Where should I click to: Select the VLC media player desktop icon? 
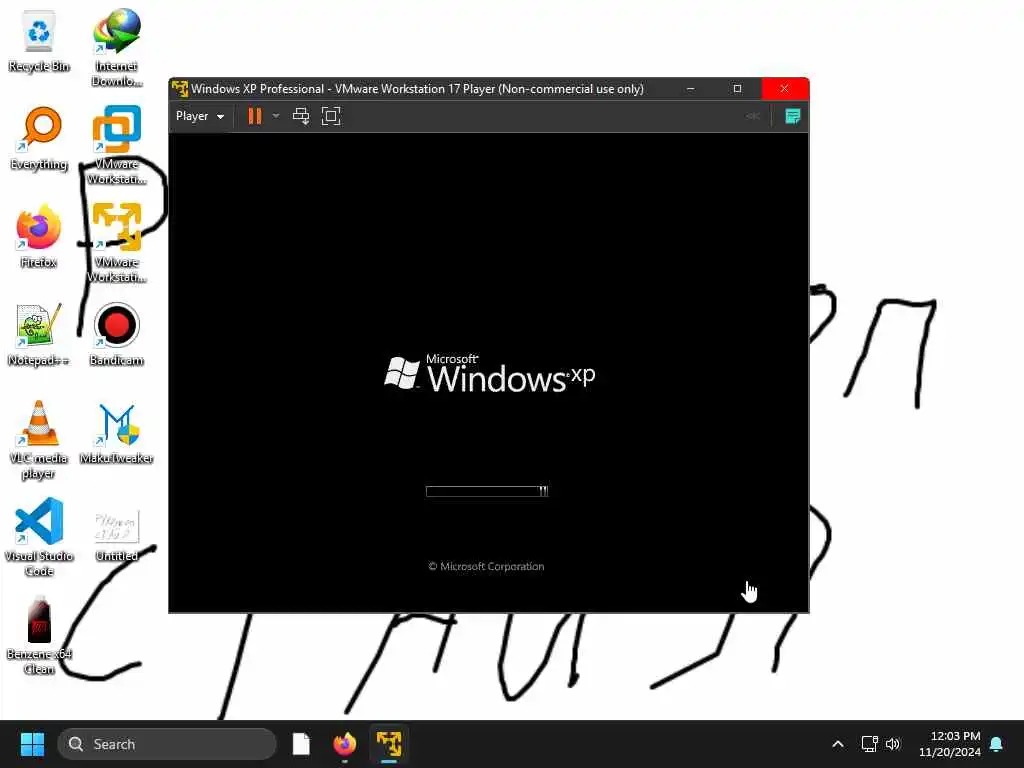[x=39, y=440]
